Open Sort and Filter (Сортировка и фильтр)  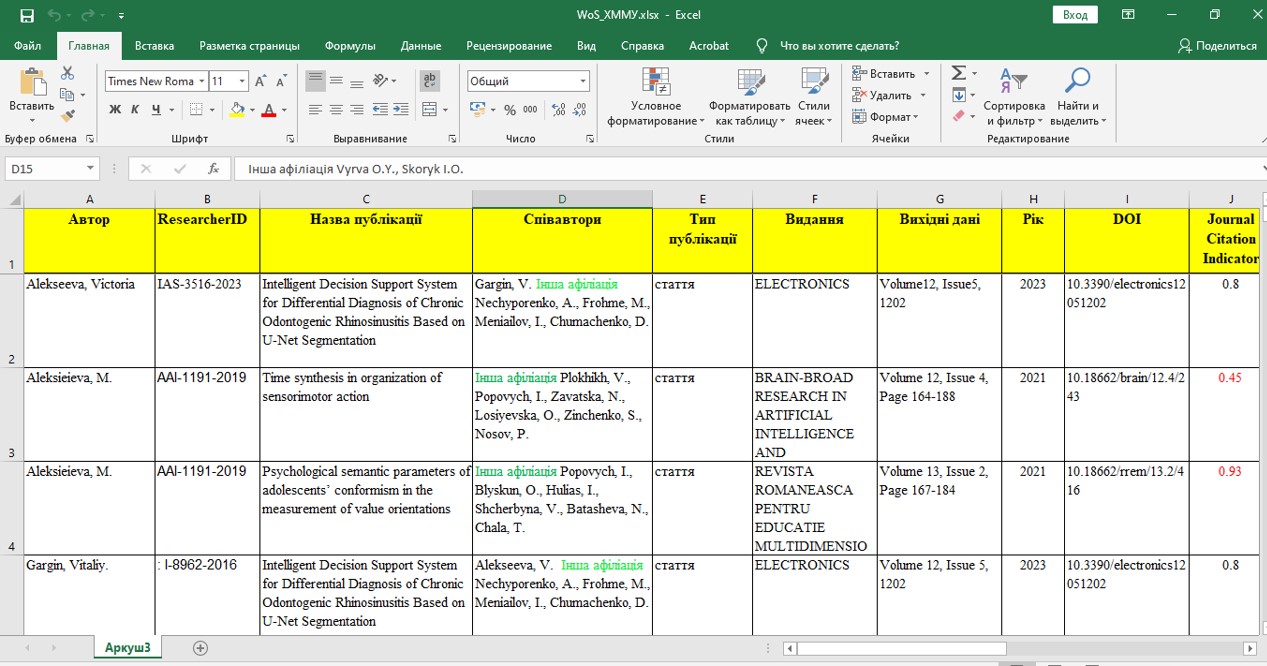tap(1013, 99)
